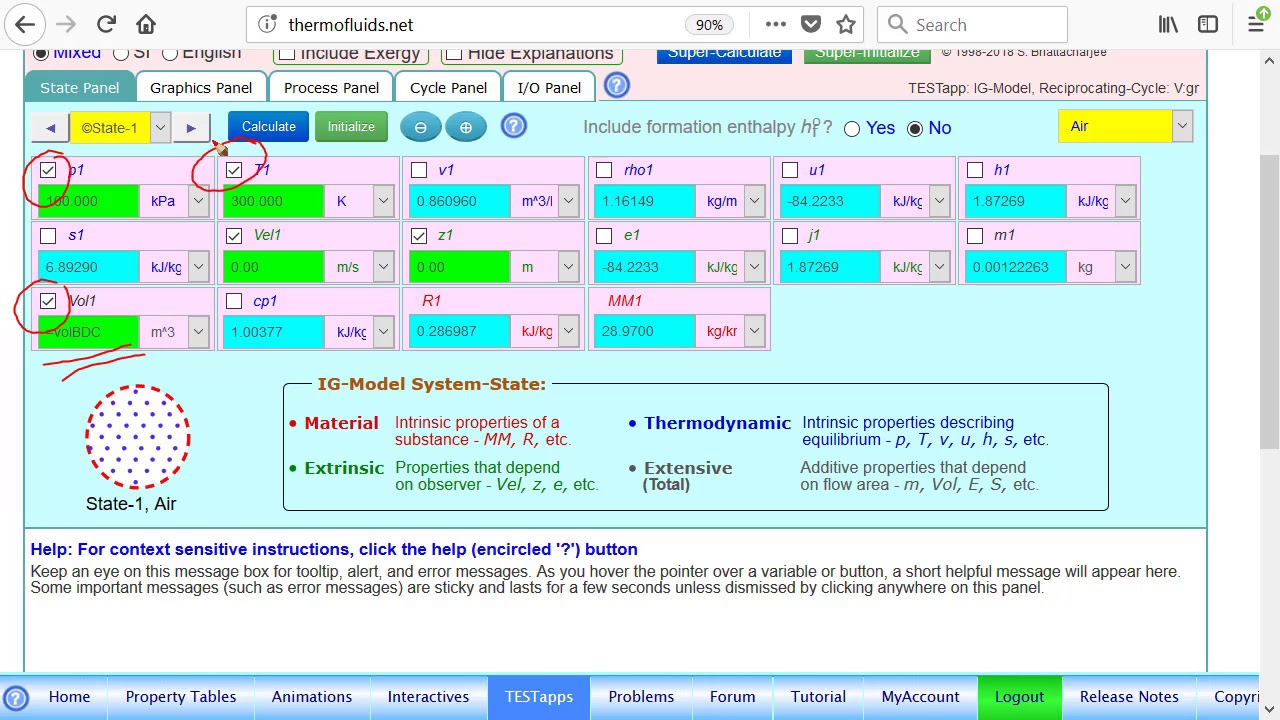Go to previous state arrow
Image resolution: width=1280 pixels, height=720 pixels.
click(50, 127)
